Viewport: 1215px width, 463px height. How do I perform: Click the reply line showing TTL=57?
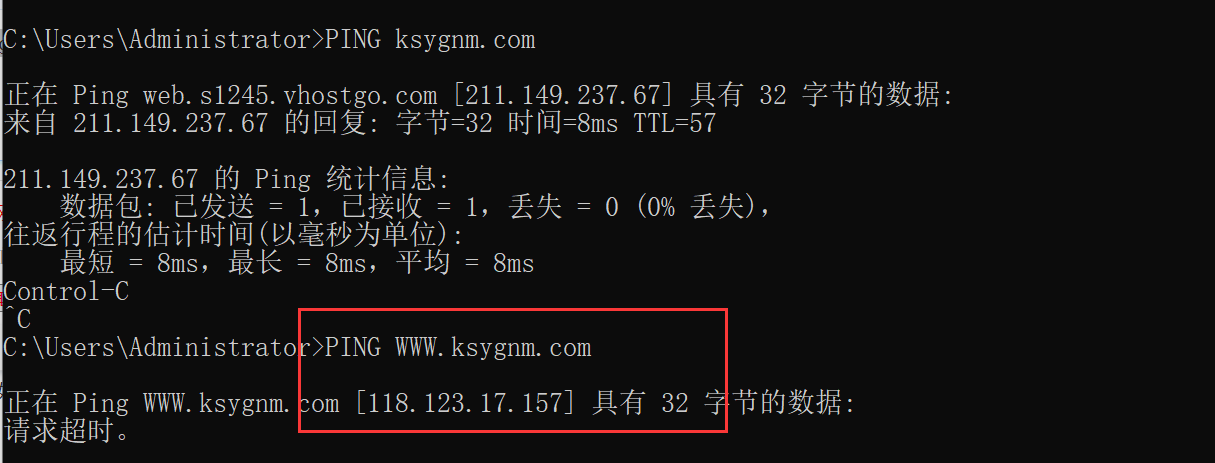pyautogui.click(x=360, y=124)
